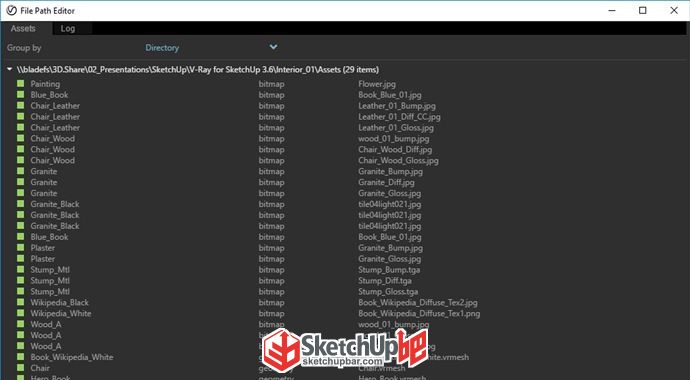
Task: Select the Leather_01_Gloss.jpg file name
Action: [396, 128]
